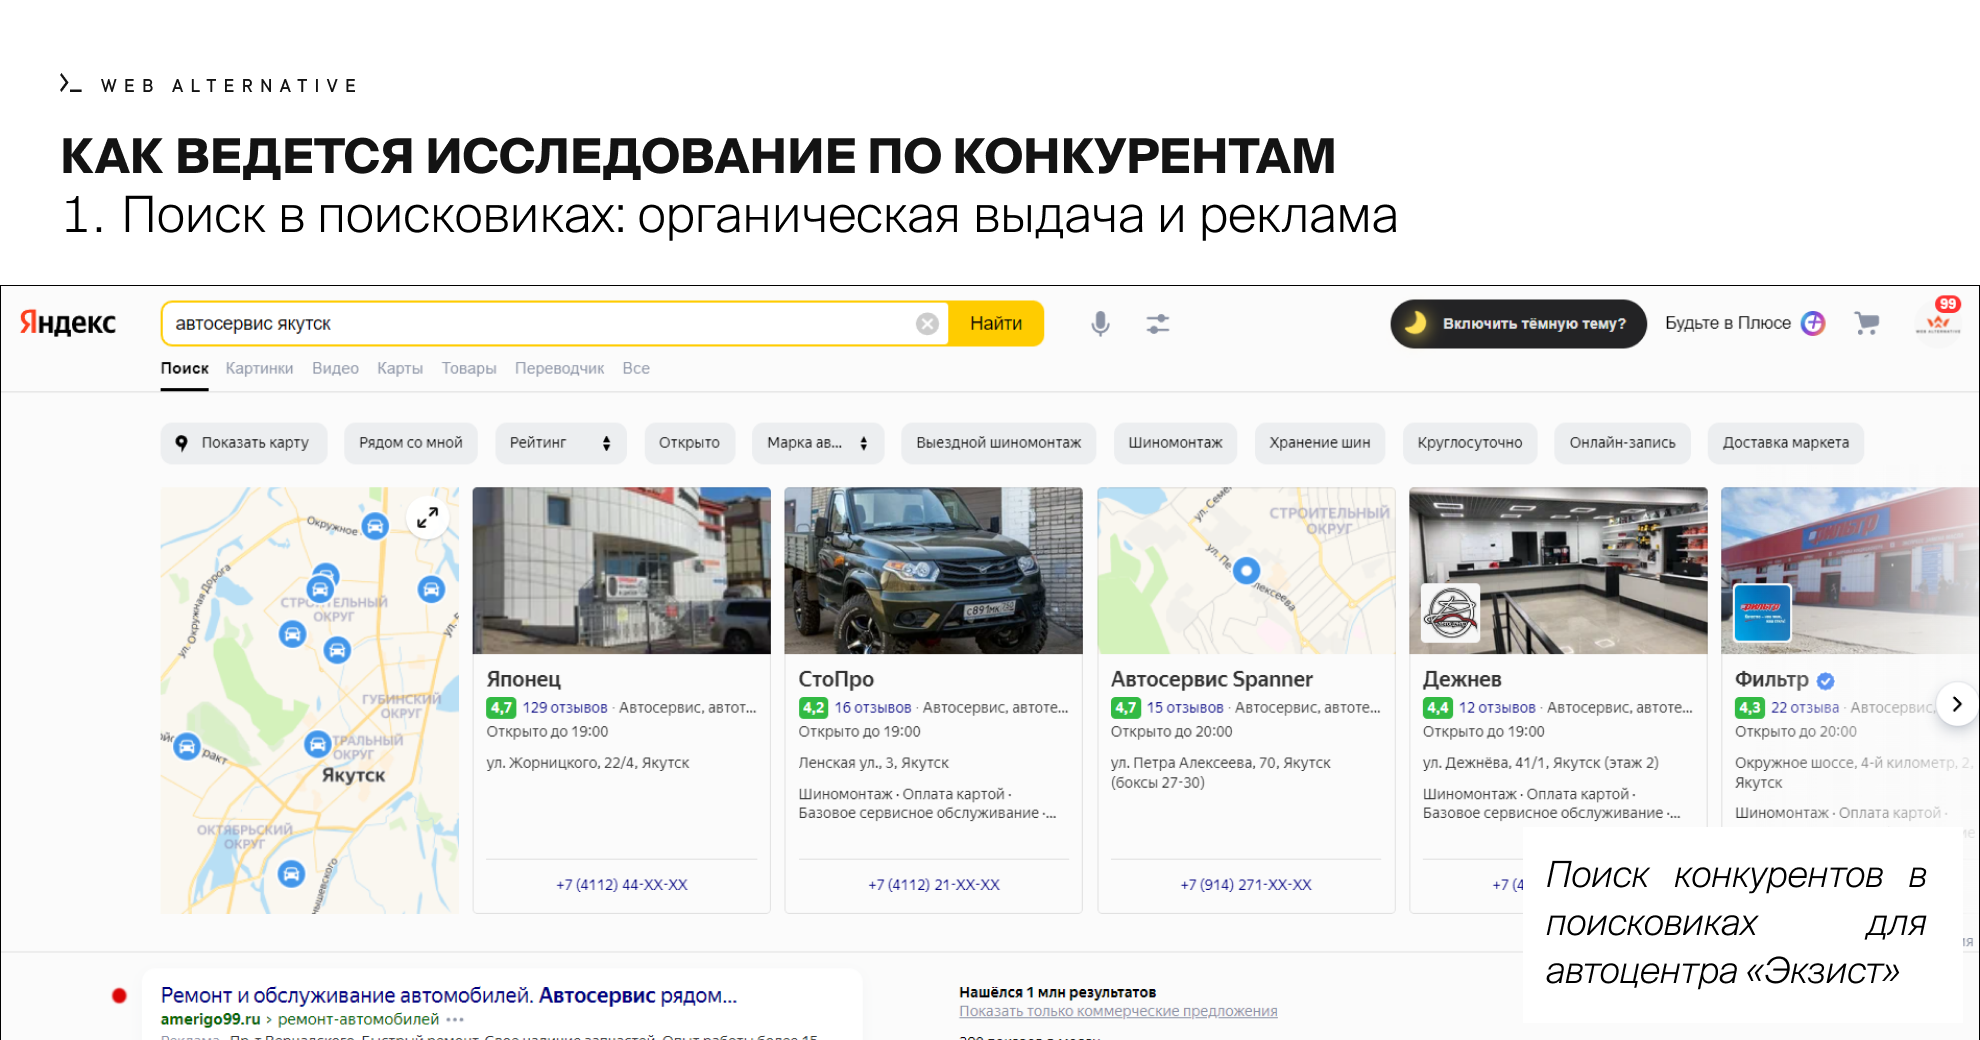1980x1040 pixels.
Task: Click the moon icon for dark theme
Action: tap(1415, 323)
